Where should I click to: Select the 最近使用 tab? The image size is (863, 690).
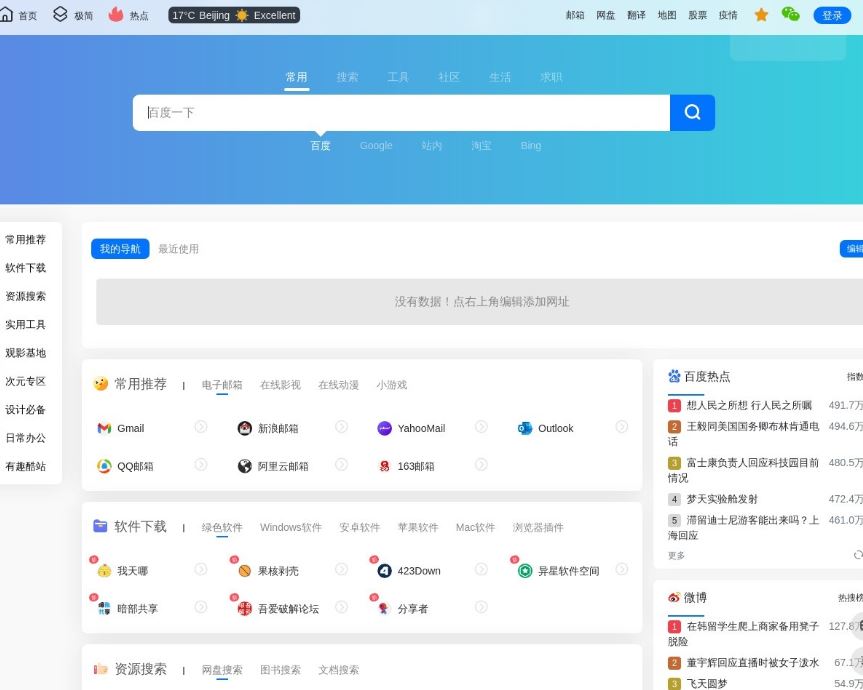176,249
